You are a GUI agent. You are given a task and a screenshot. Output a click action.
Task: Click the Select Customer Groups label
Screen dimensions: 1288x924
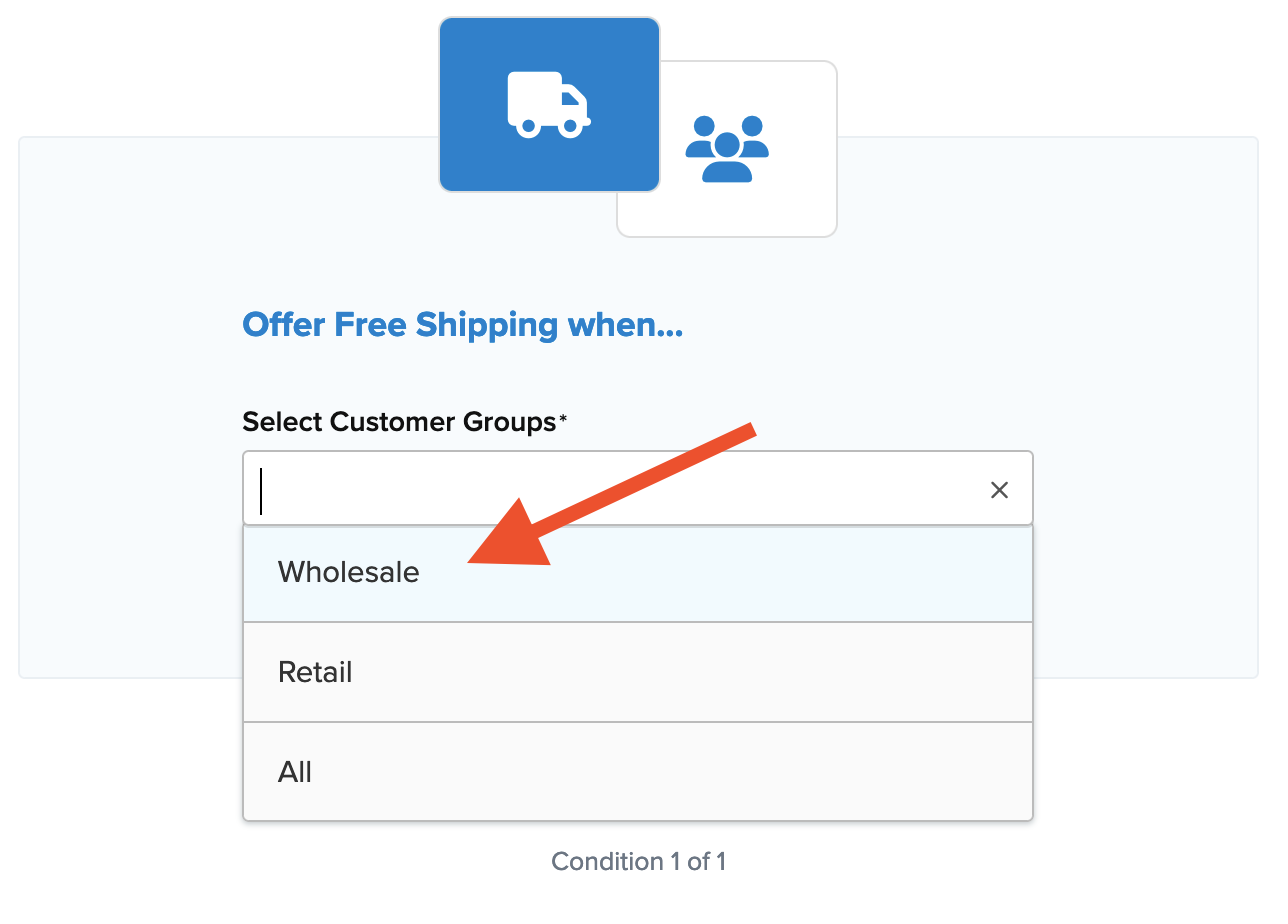click(398, 422)
